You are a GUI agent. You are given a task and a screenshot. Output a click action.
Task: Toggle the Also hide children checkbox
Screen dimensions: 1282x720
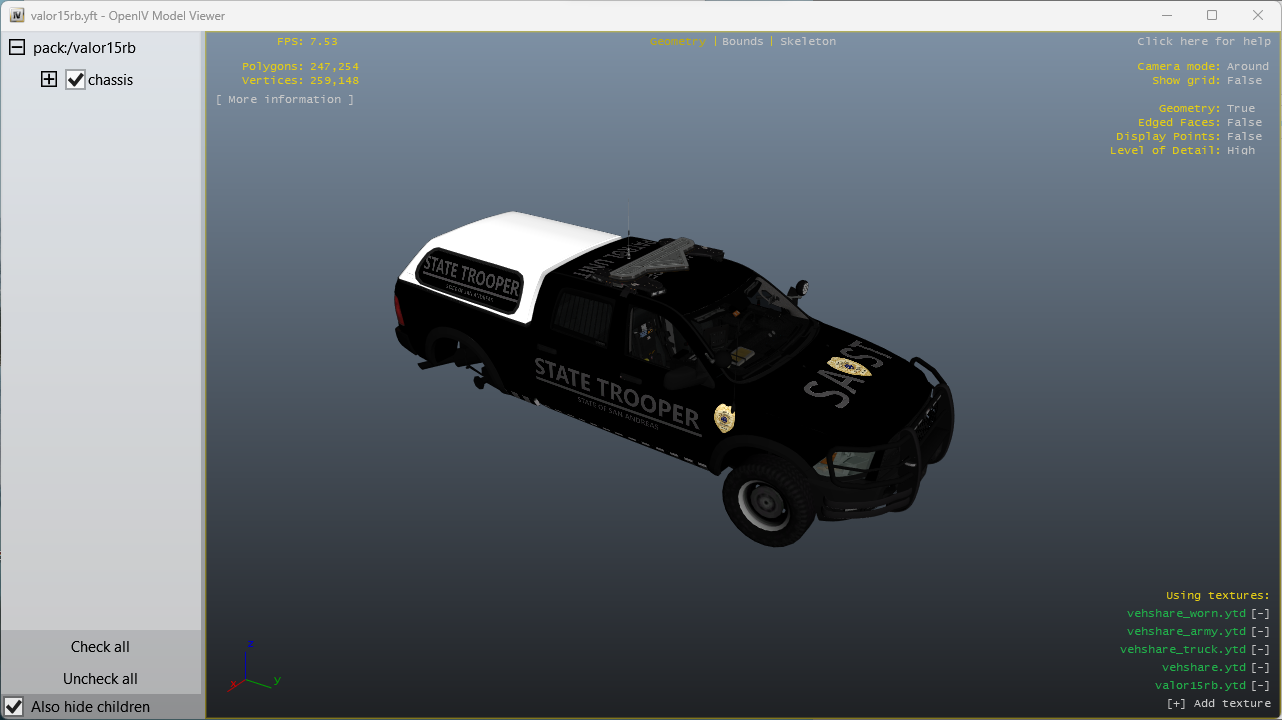pyautogui.click(x=14, y=707)
